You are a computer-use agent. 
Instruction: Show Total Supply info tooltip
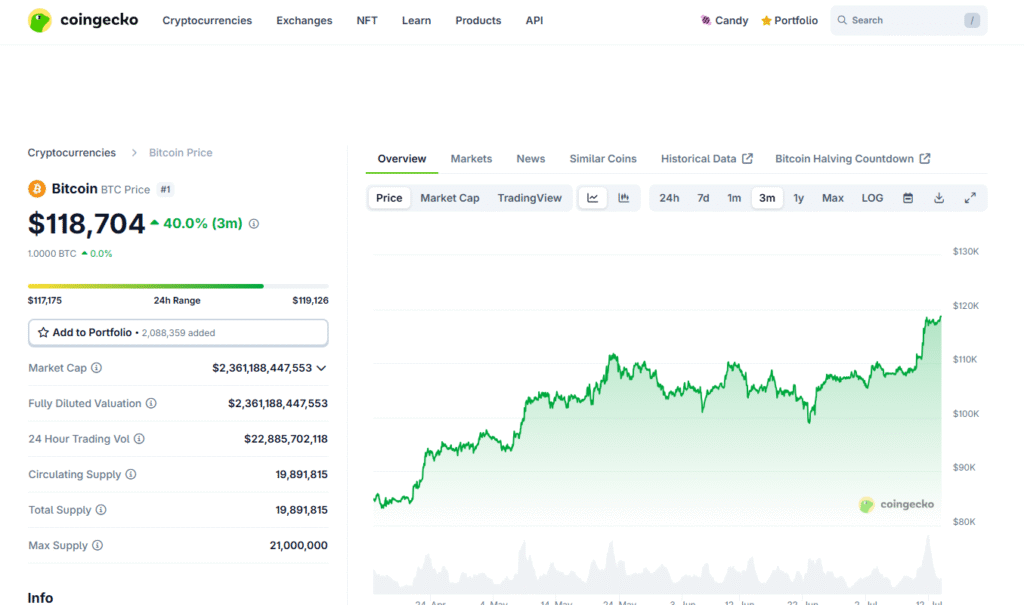(101, 510)
